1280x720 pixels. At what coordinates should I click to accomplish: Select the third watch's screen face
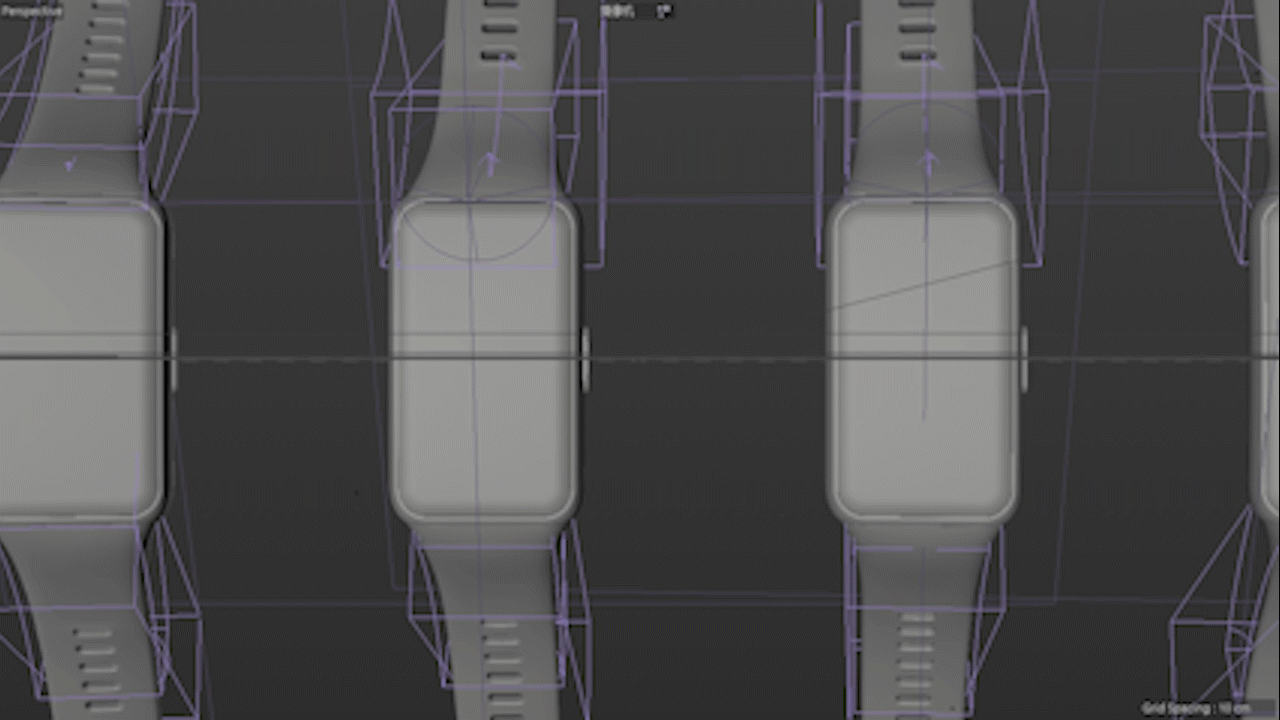922,359
